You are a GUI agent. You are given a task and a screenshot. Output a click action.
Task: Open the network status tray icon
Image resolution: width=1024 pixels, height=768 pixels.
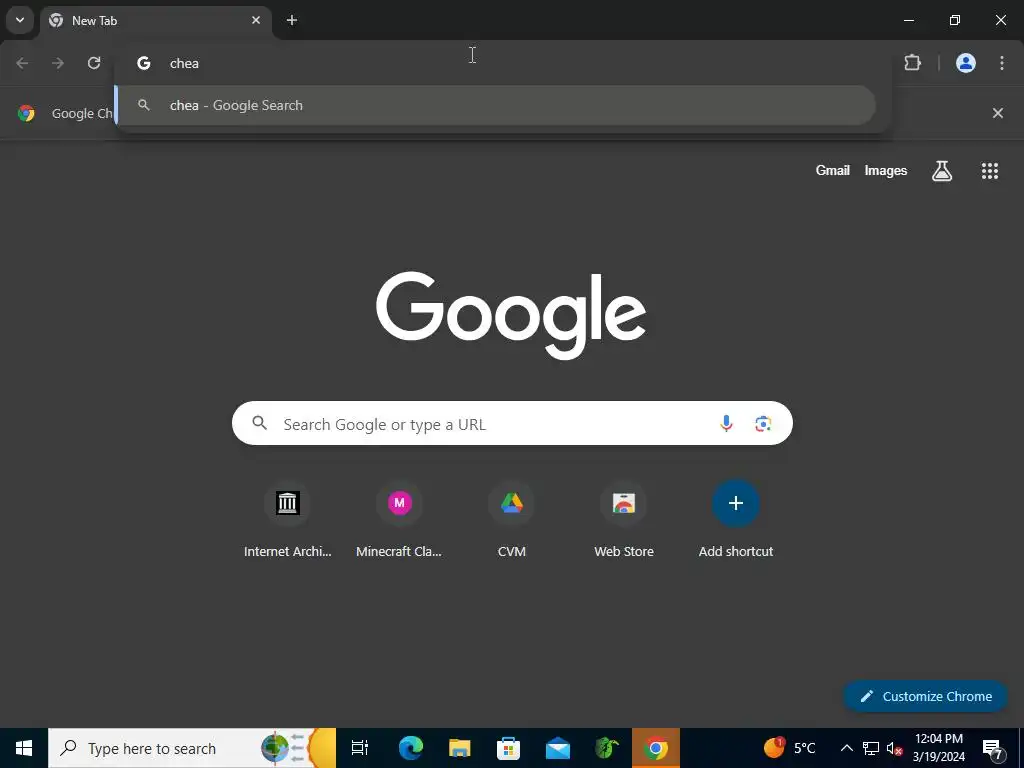(x=871, y=748)
